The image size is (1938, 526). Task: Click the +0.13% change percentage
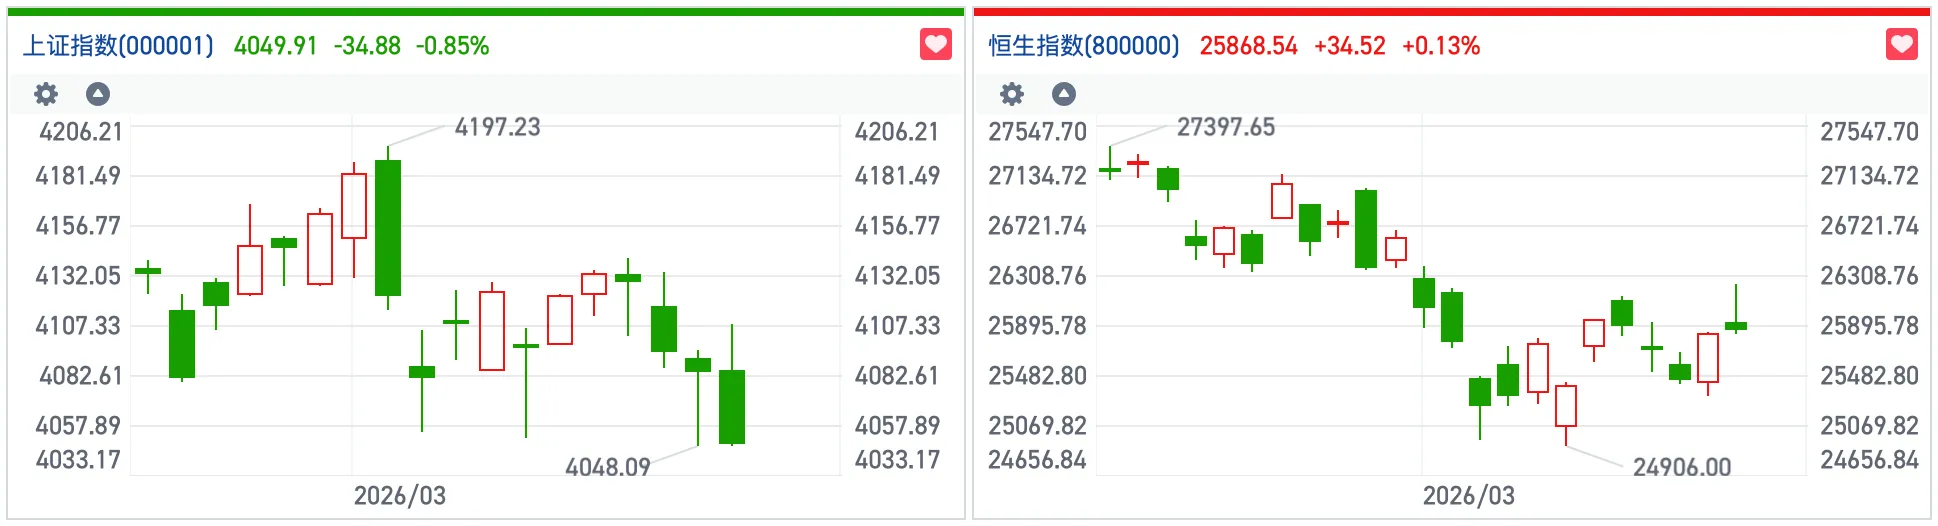(x=1440, y=46)
